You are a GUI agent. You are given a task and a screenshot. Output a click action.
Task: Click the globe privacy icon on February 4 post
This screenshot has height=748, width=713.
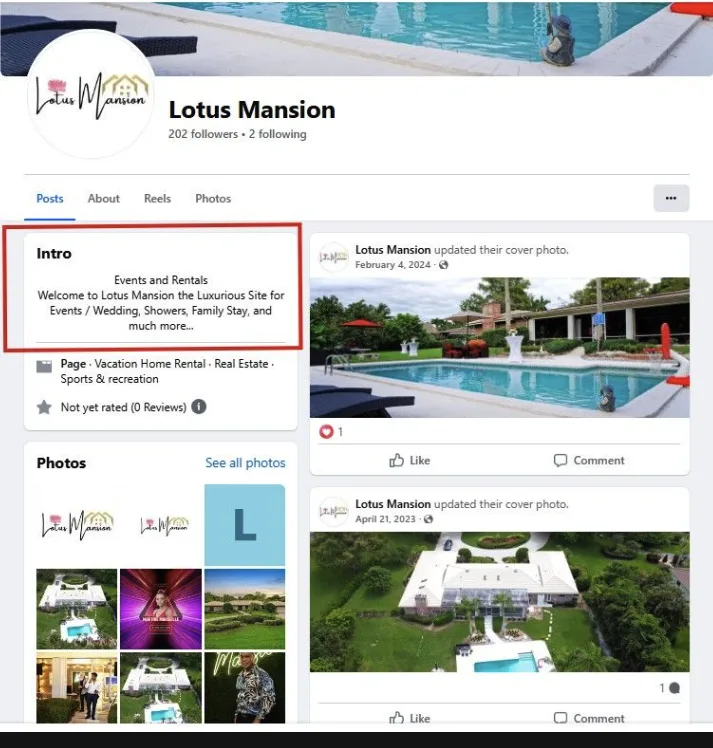pyautogui.click(x=444, y=265)
